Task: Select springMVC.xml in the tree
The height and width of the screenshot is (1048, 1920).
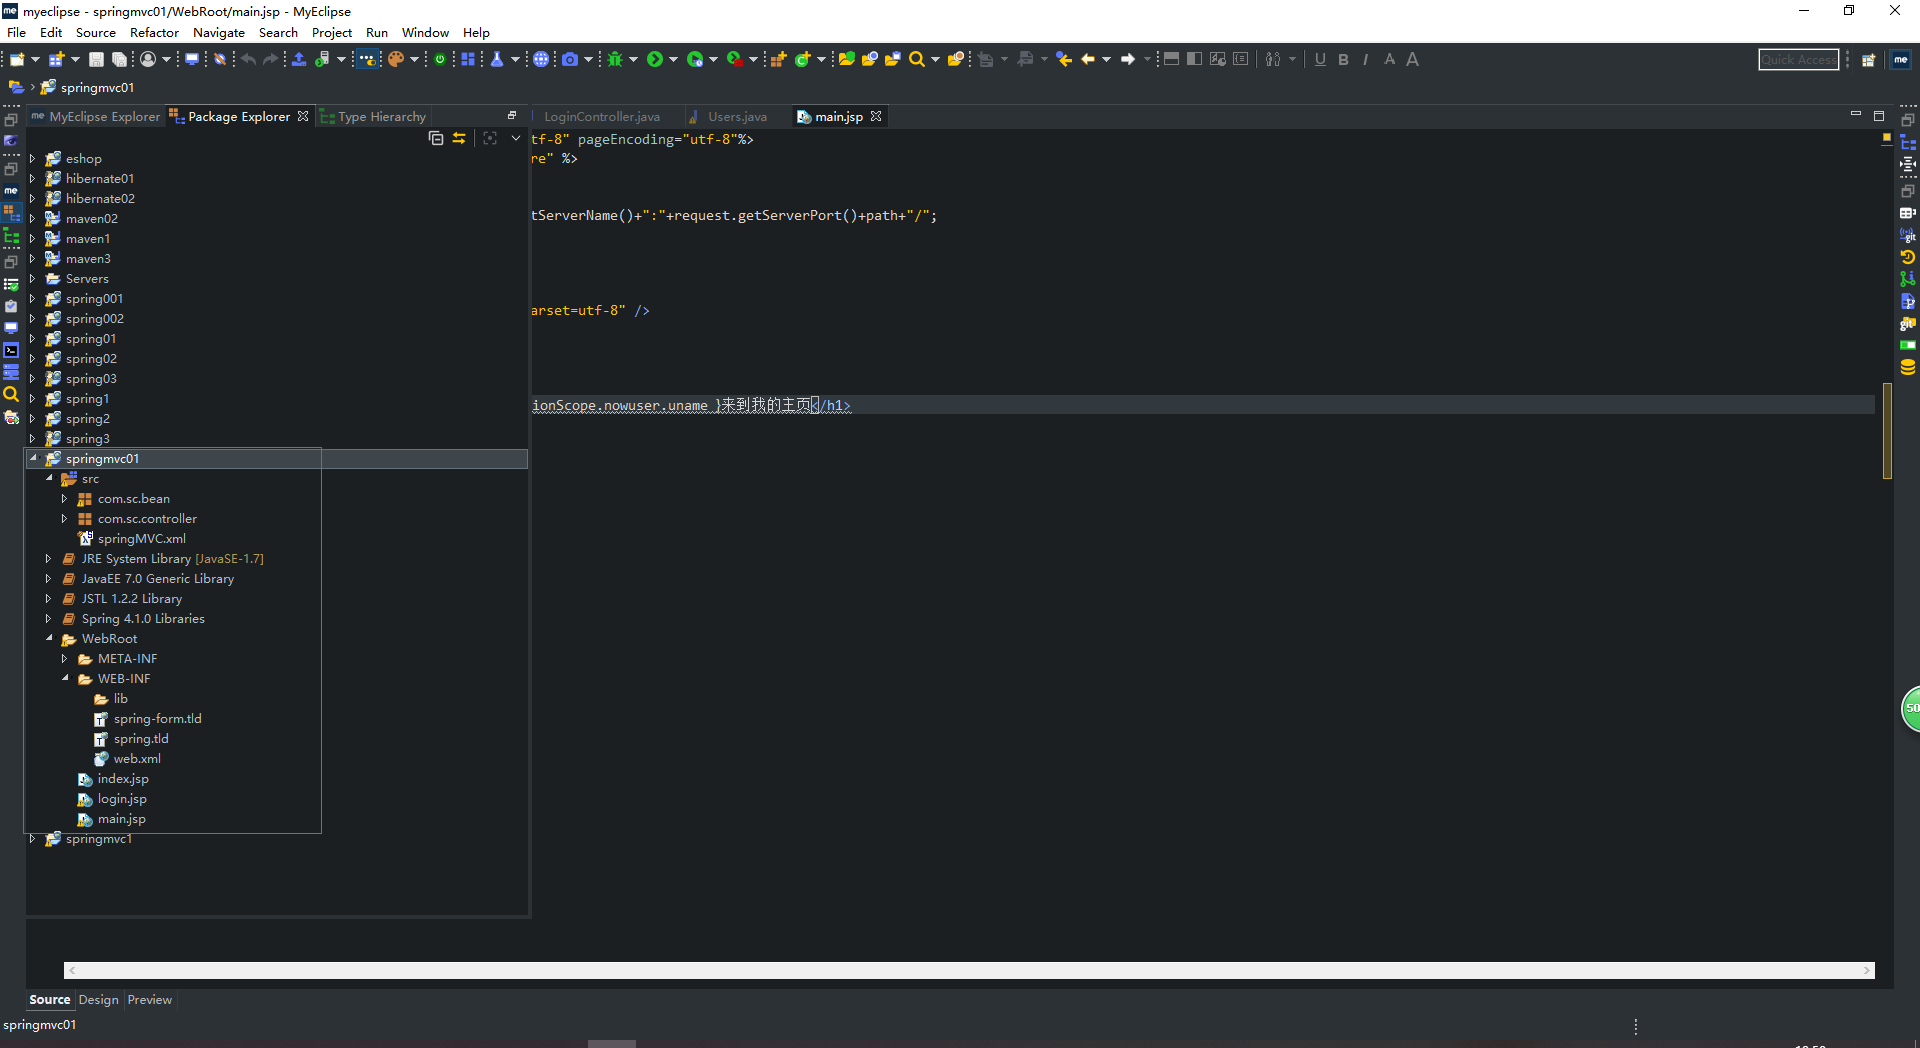Action: (x=141, y=538)
